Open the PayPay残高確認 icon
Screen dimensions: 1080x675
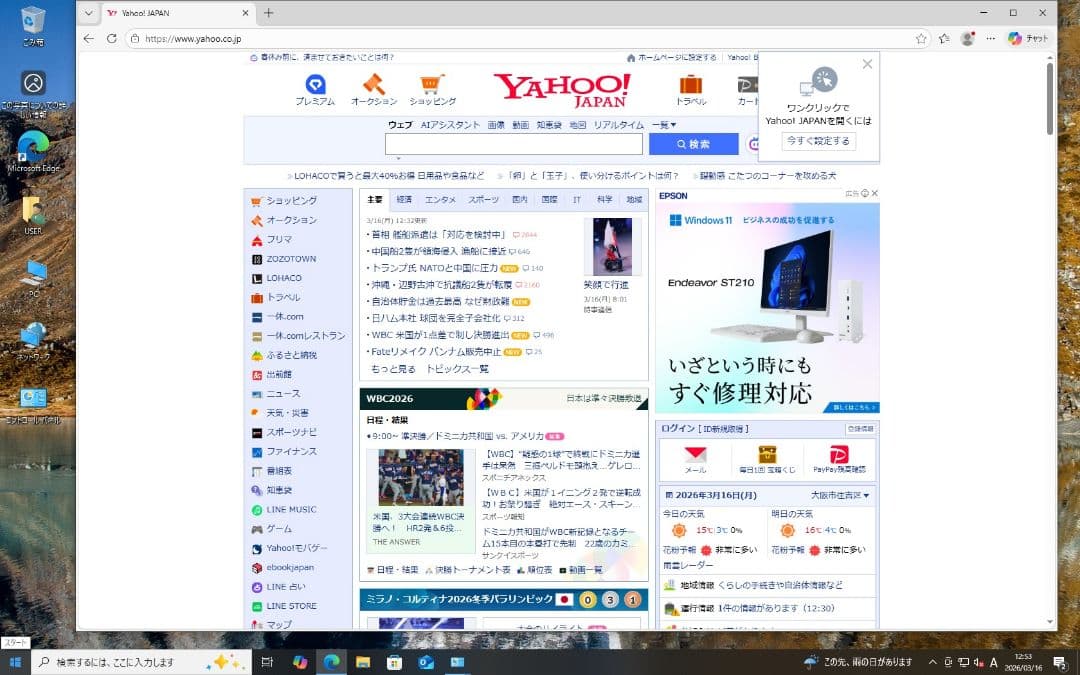coord(839,455)
